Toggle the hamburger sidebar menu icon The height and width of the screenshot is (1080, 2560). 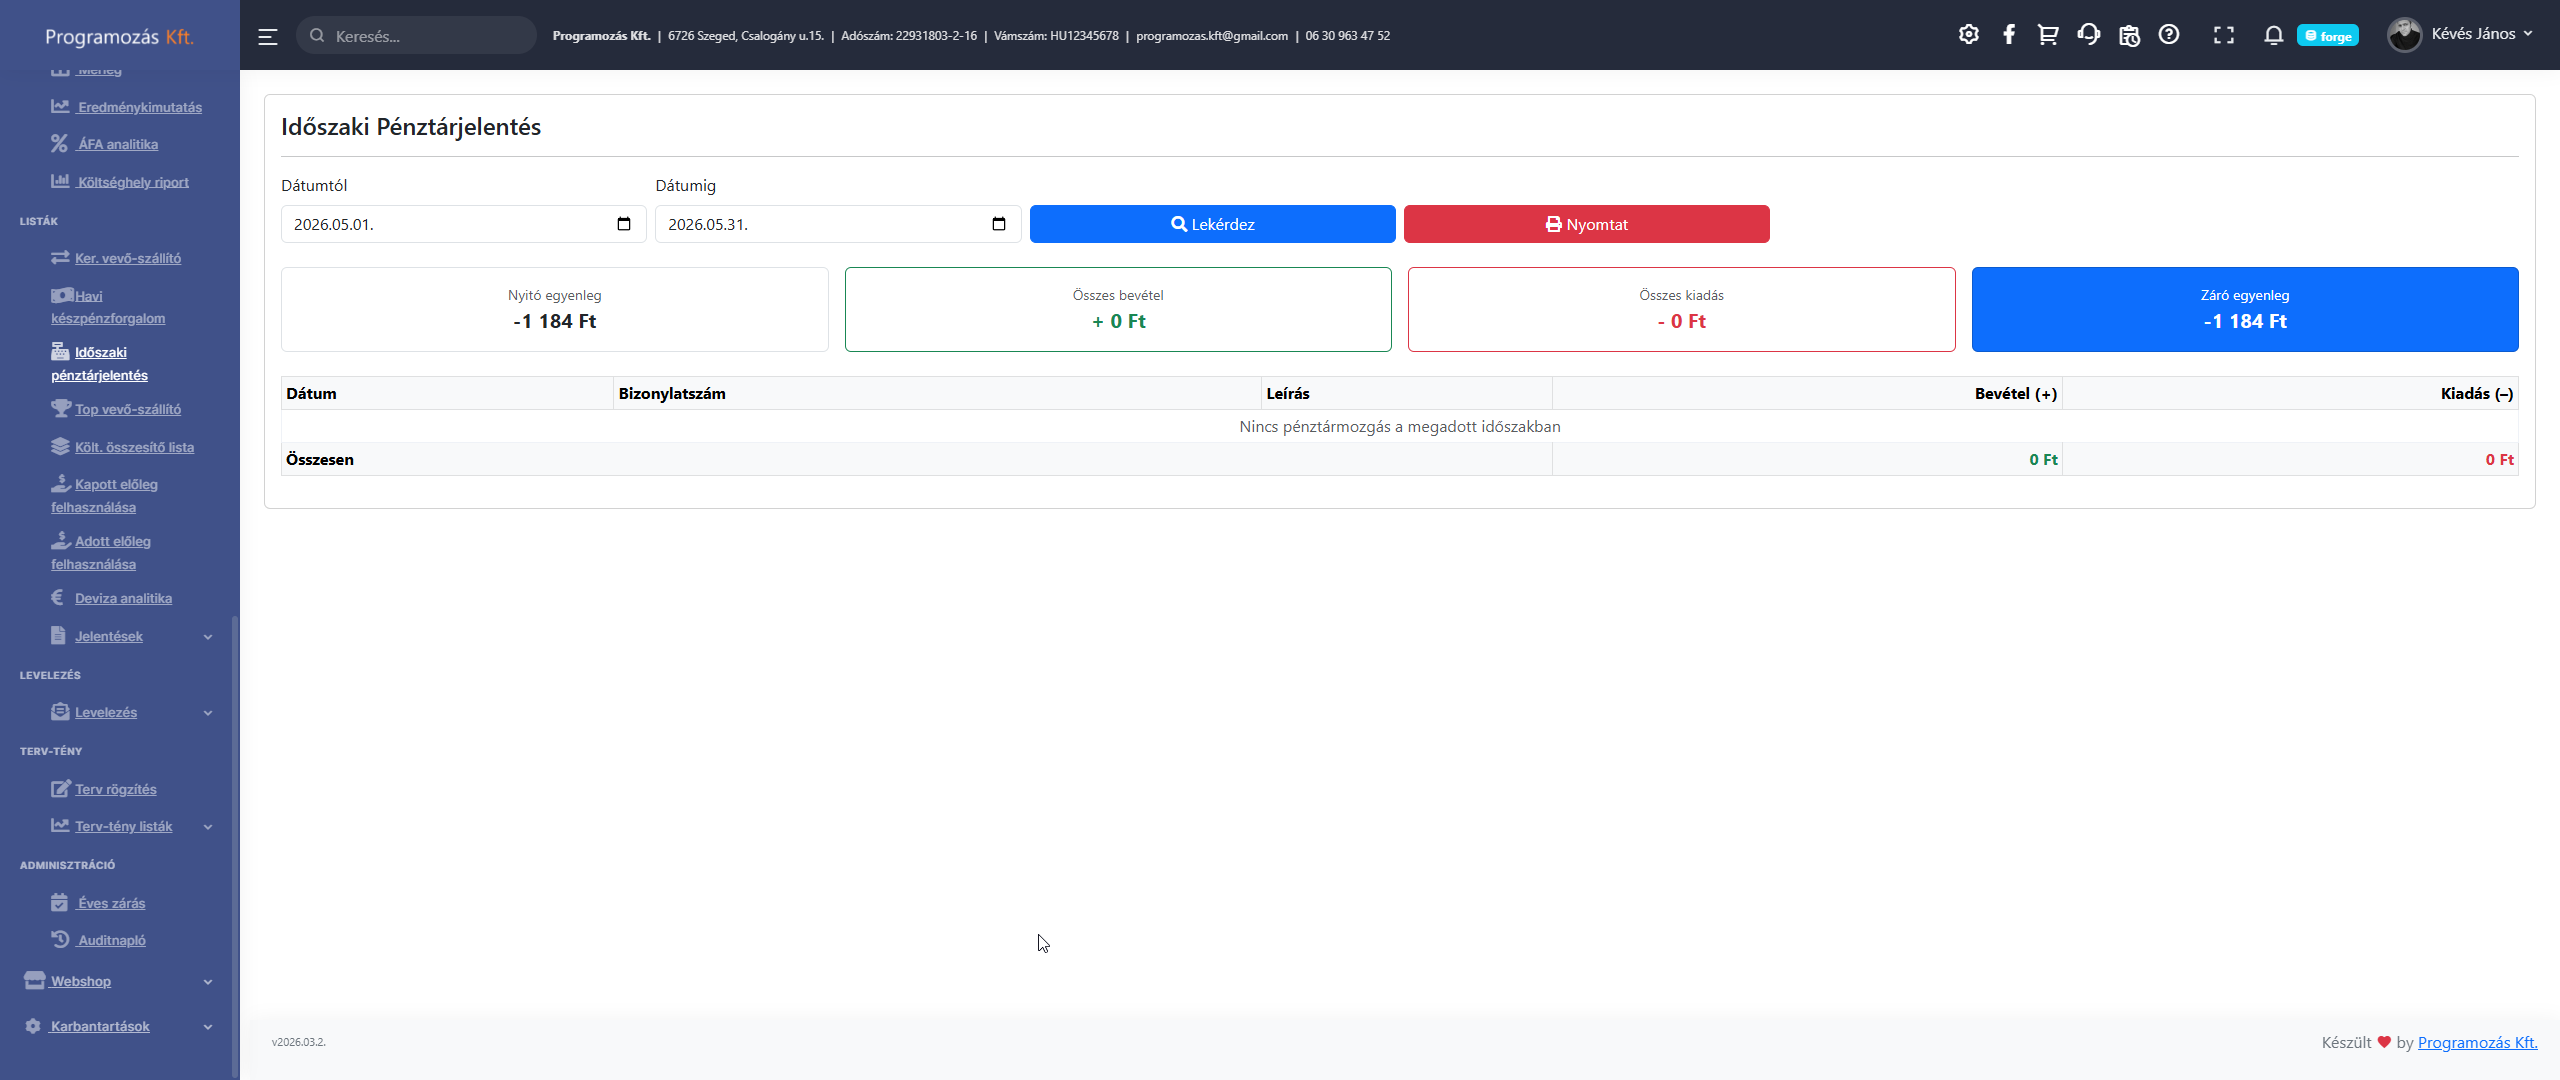tap(267, 37)
